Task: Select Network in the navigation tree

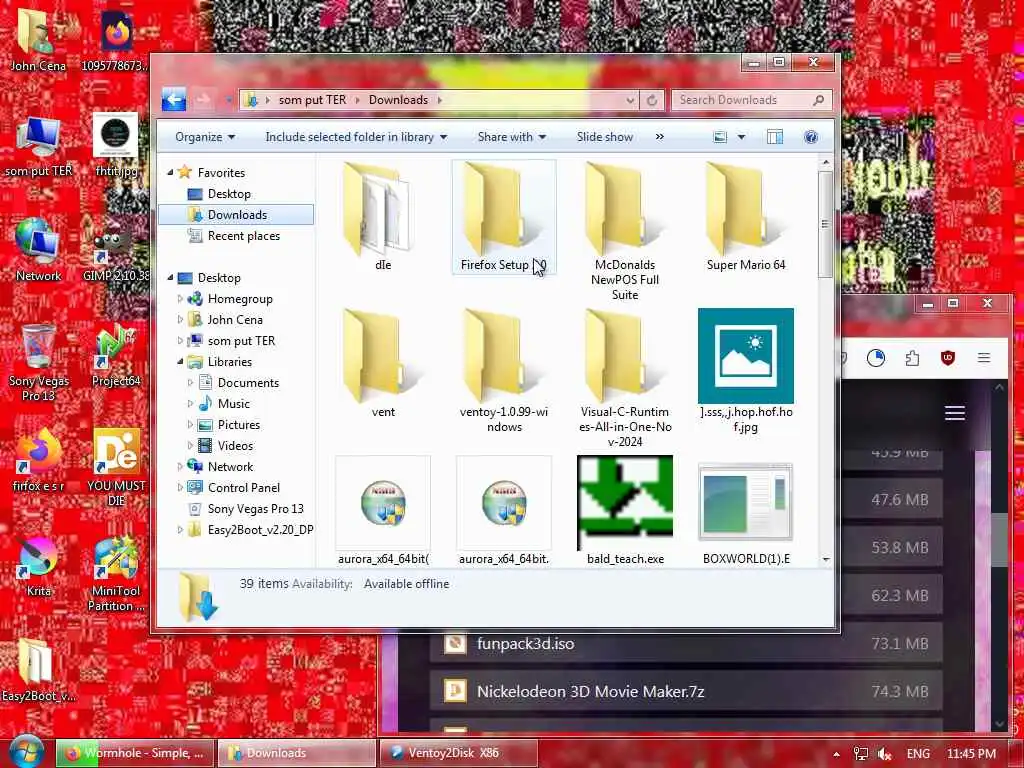Action: (x=230, y=466)
